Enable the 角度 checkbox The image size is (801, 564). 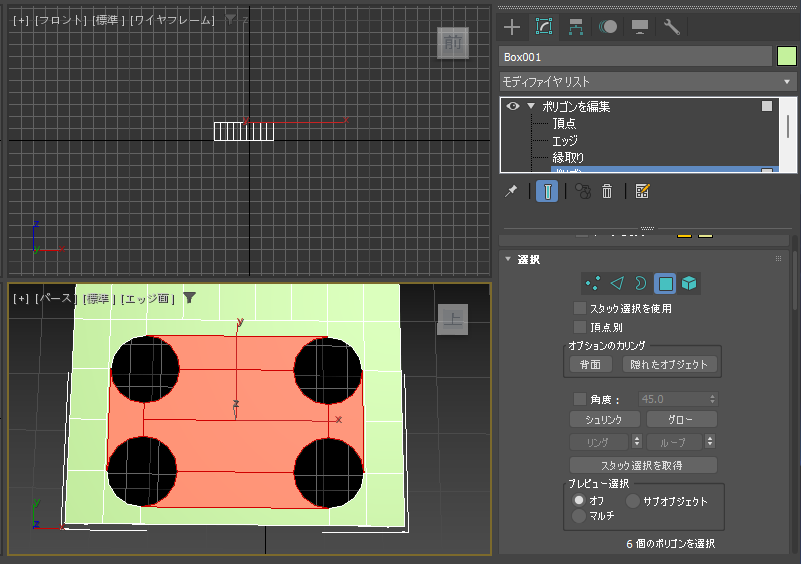tap(580, 399)
